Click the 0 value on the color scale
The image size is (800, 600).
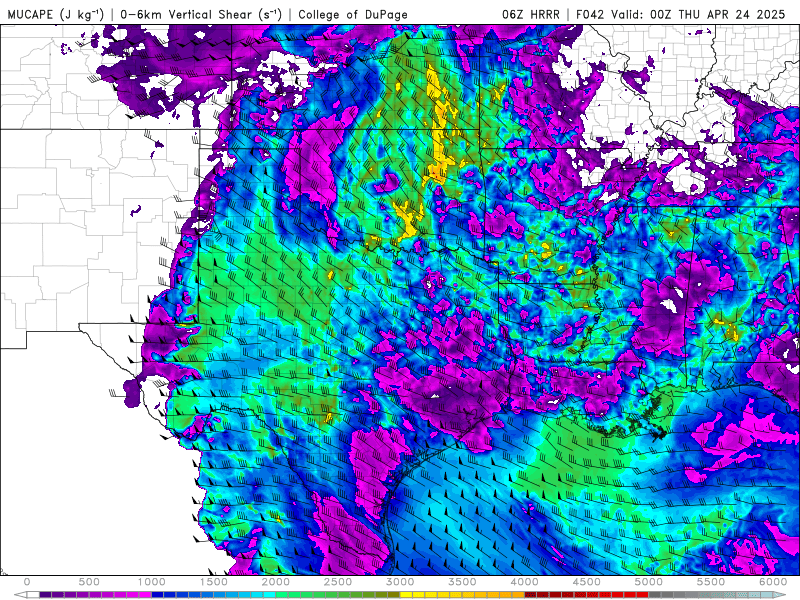27,582
